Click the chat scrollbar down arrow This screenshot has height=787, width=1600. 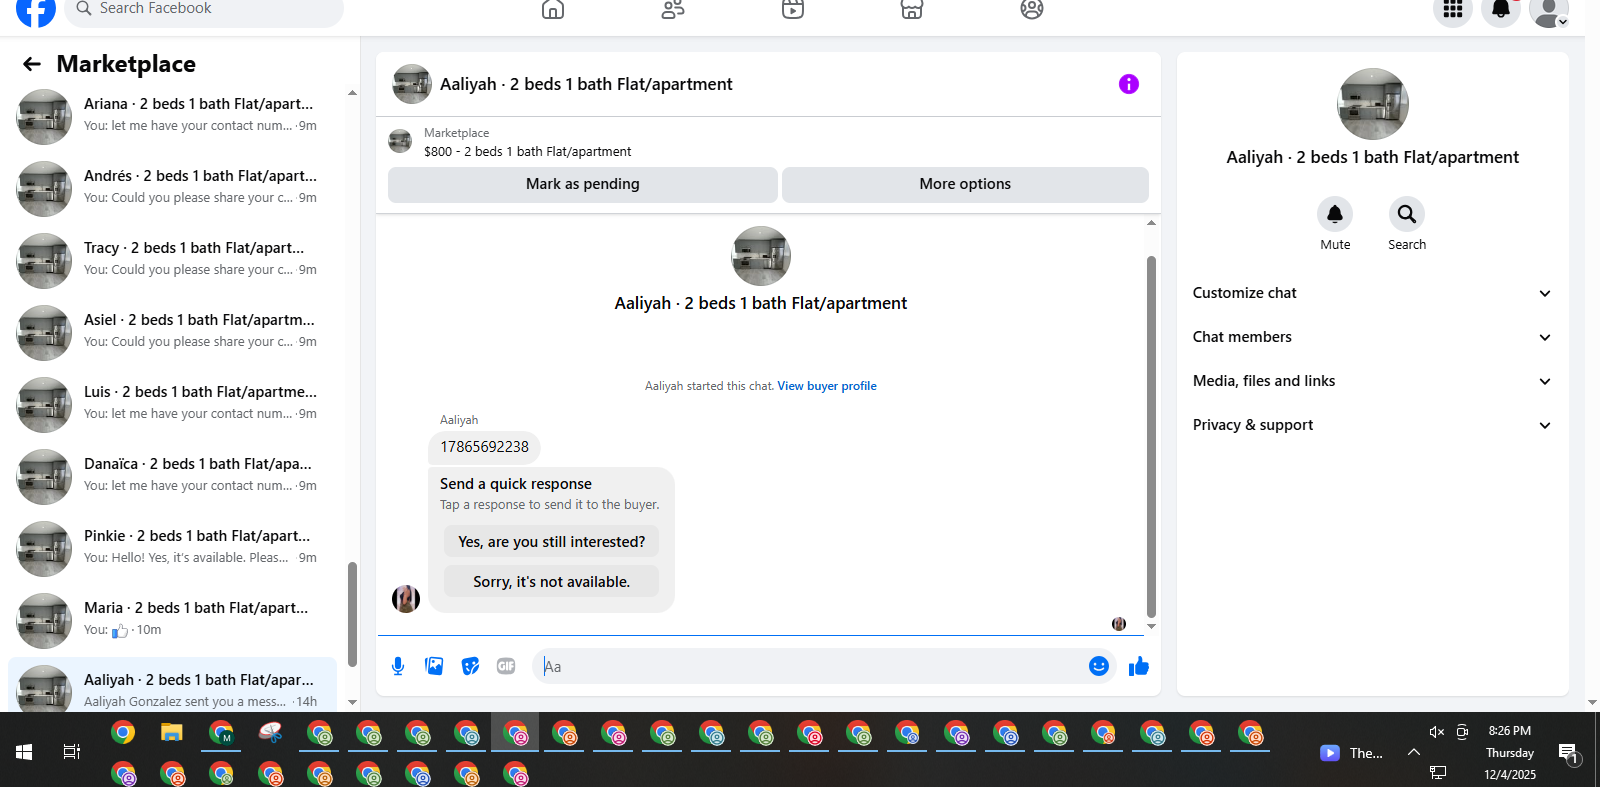coord(1151,627)
